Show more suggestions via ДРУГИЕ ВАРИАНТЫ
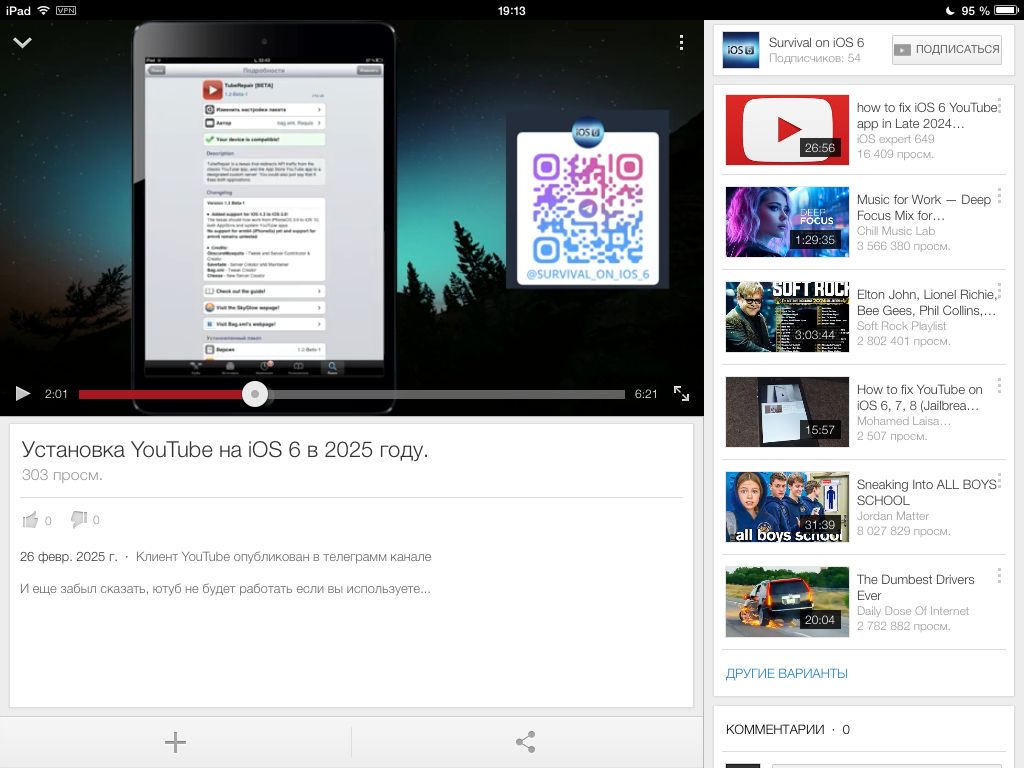This screenshot has width=1024, height=768. (786, 673)
